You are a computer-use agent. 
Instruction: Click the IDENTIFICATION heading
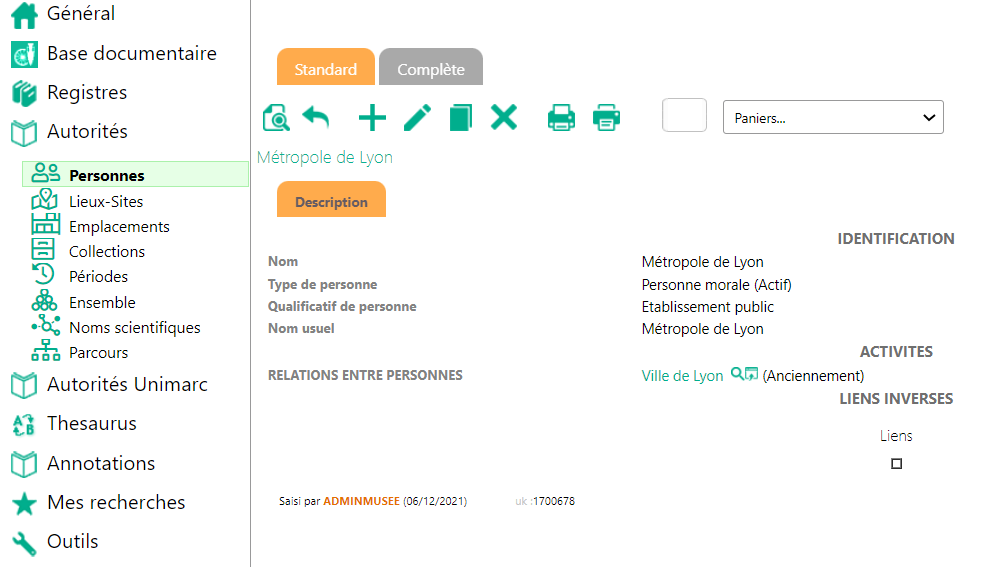coord(896,239)
